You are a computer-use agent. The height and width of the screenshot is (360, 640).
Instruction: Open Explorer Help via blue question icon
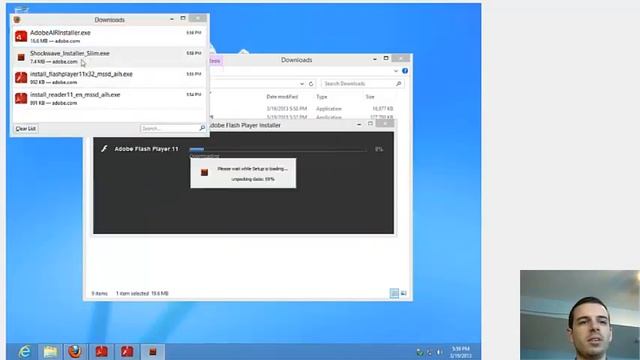coord(405,71)
